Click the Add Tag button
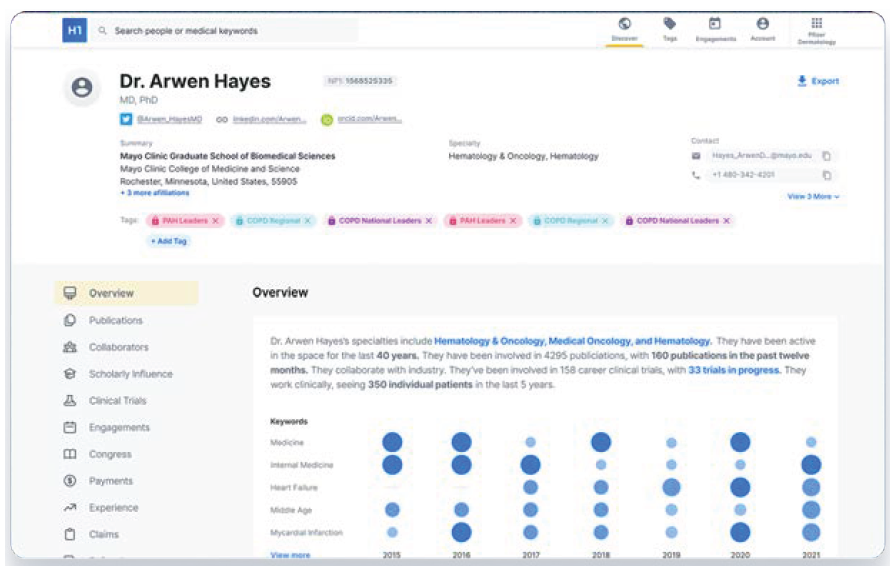 coord(168,241)
